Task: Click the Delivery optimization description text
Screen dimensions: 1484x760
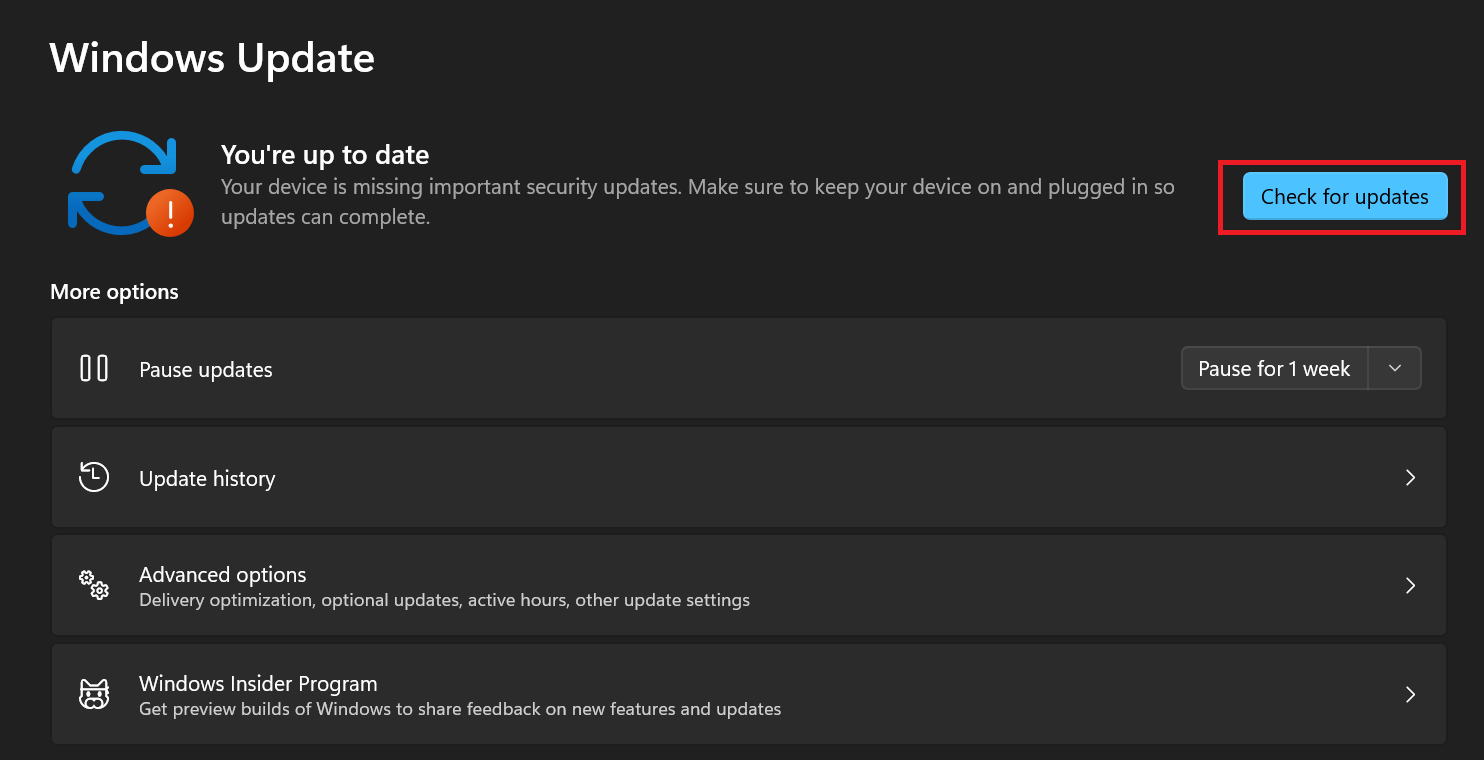Action: 444,601
